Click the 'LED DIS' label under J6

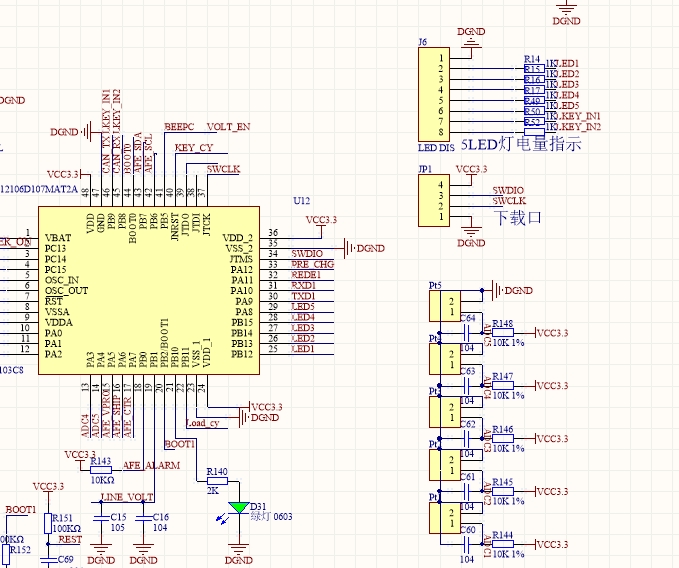(x=436, y=148)
